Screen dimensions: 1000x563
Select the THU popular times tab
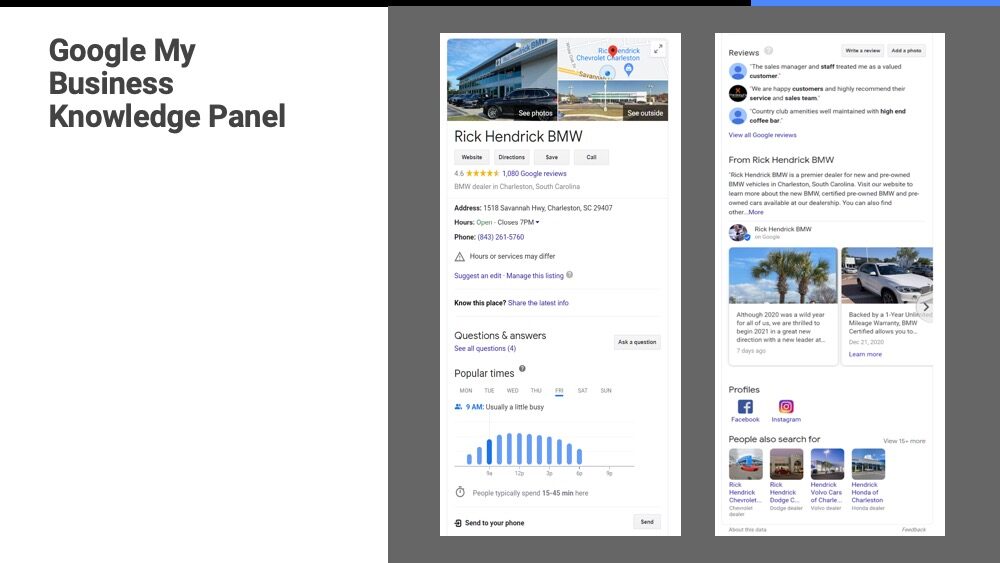(x=536, y=390)
